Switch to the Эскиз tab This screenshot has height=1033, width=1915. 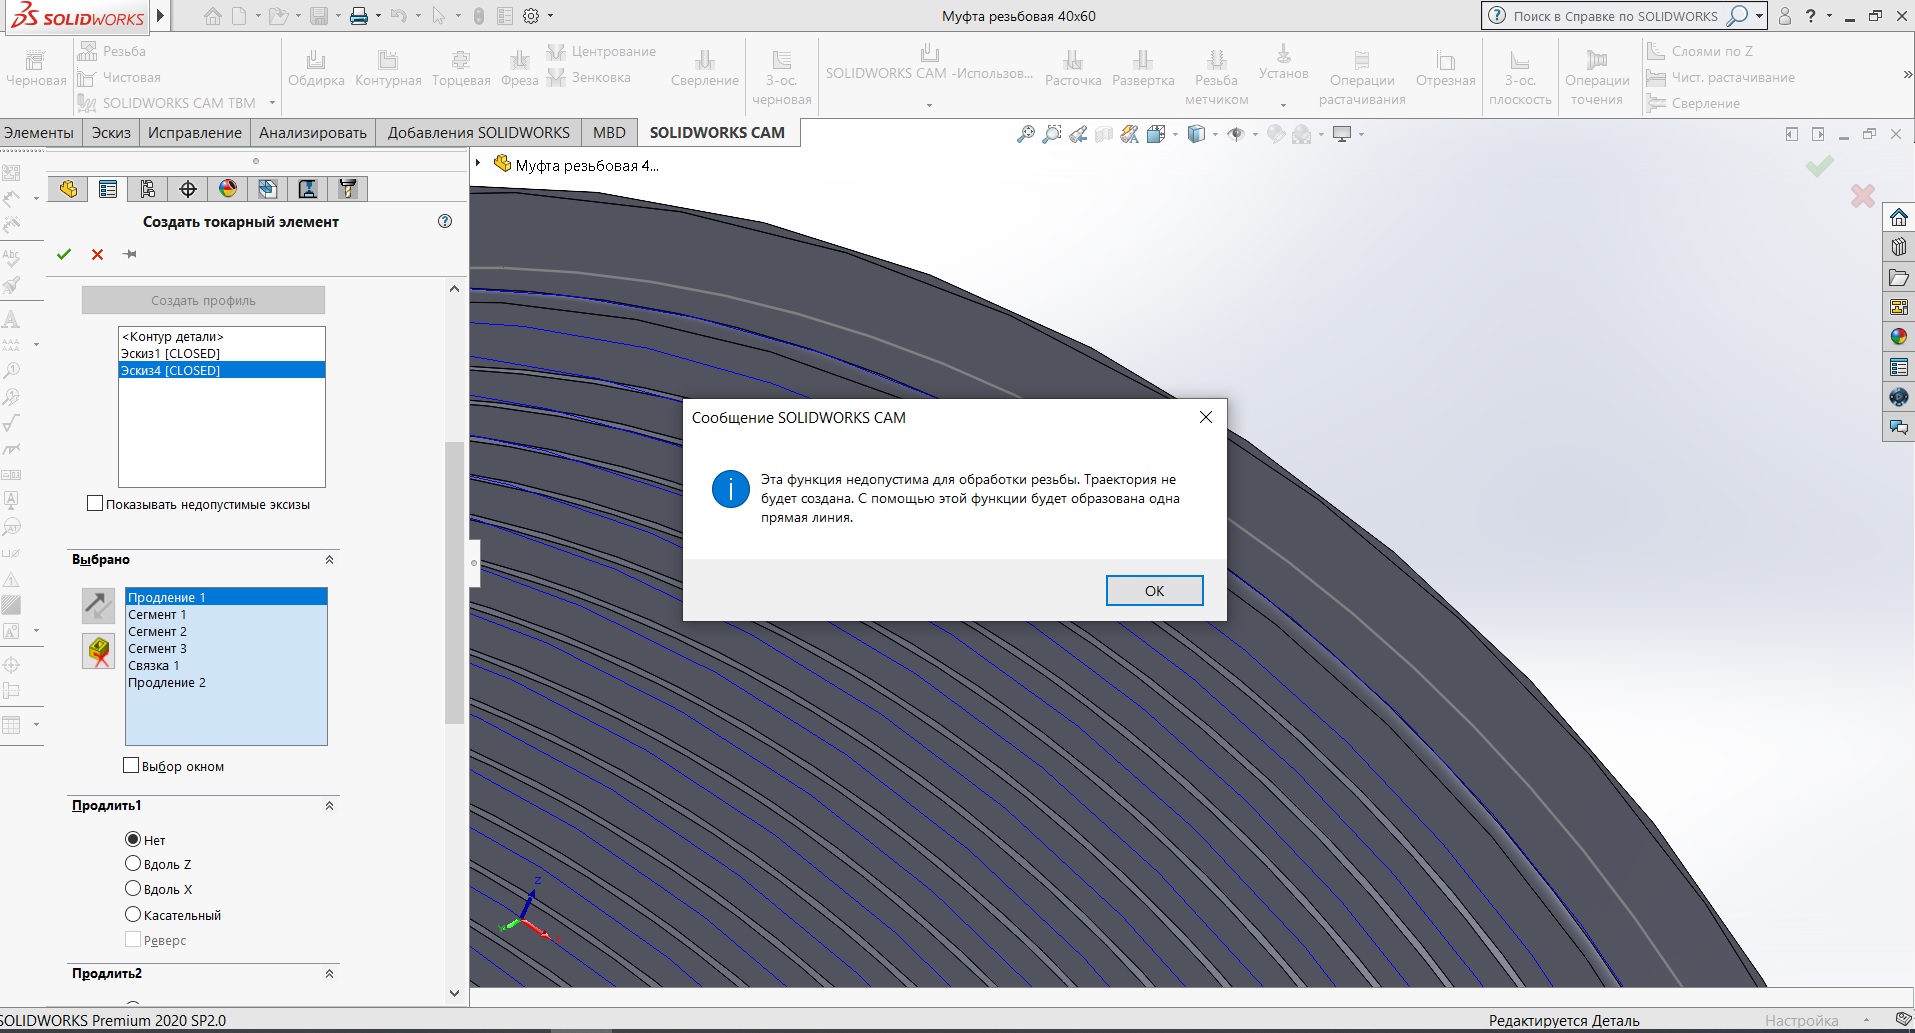(111, 133)
